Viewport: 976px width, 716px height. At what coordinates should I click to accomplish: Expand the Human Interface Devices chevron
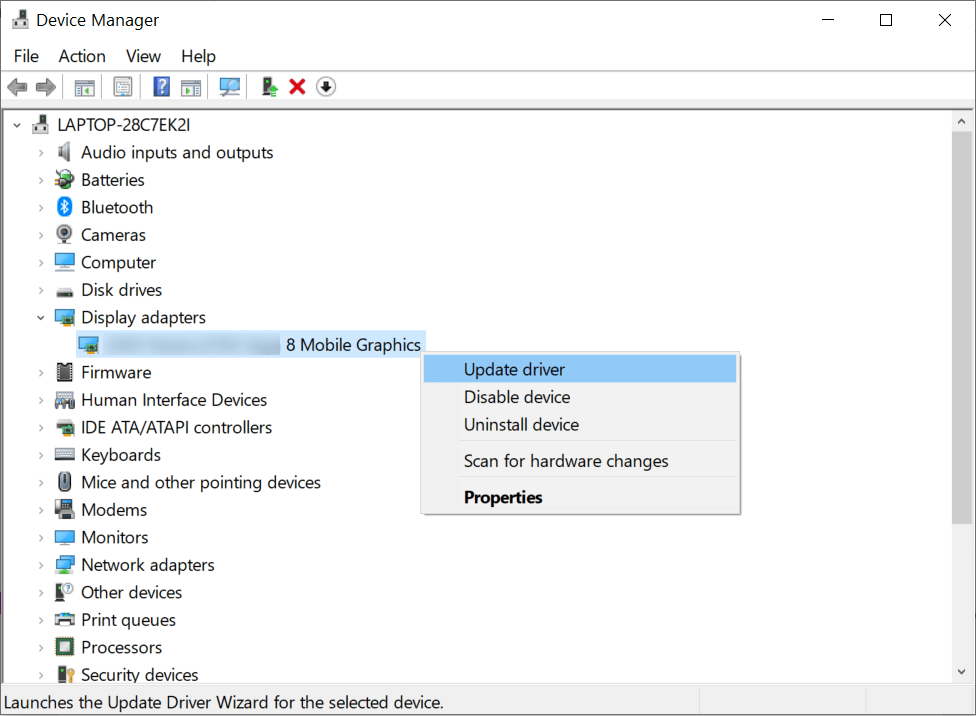click(40, 400)
